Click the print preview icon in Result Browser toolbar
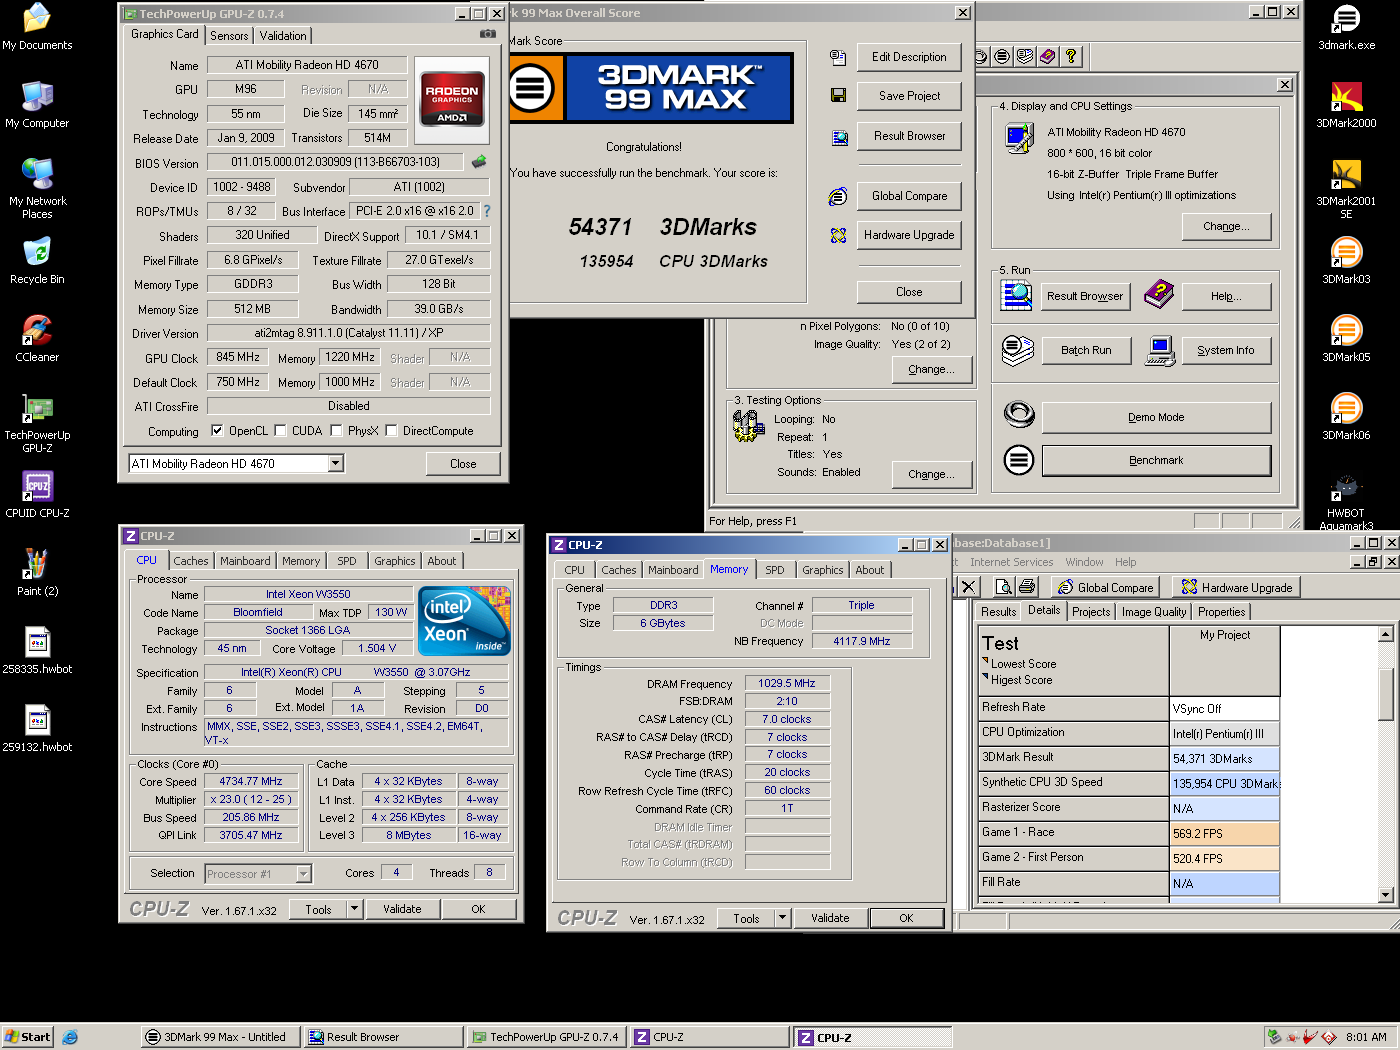Viewport: 1400px width, 1050px height. click(x=1004, y=587)
